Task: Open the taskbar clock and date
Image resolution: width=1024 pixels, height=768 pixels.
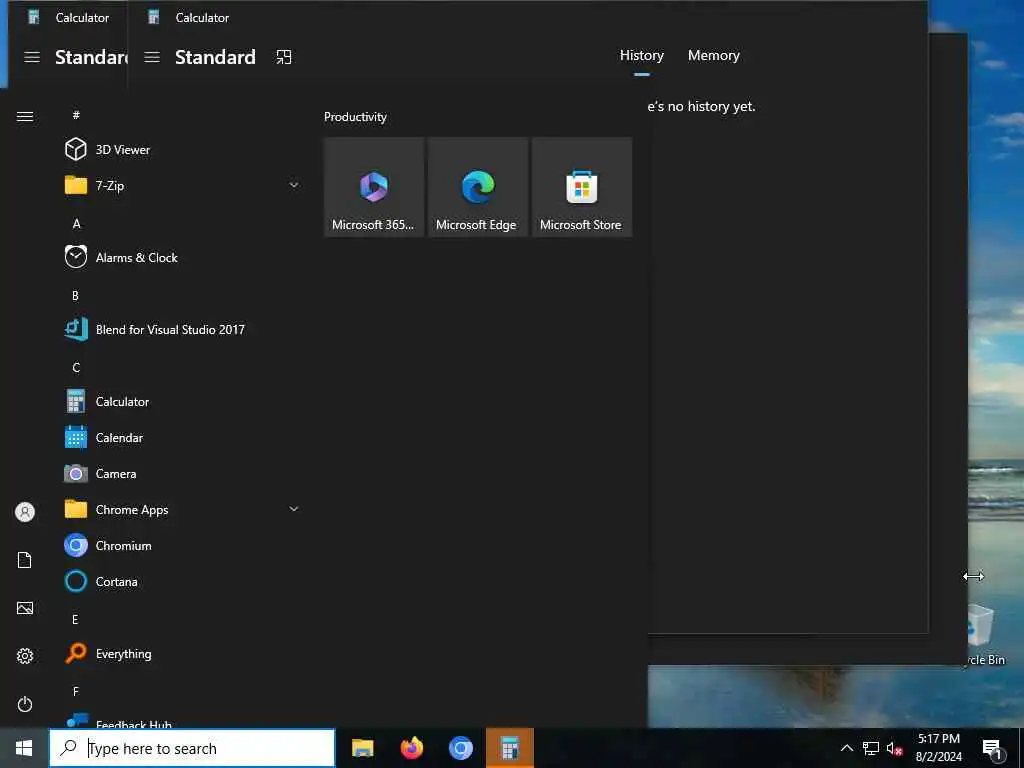Action: pyautogui.click(x=938, y=748)
